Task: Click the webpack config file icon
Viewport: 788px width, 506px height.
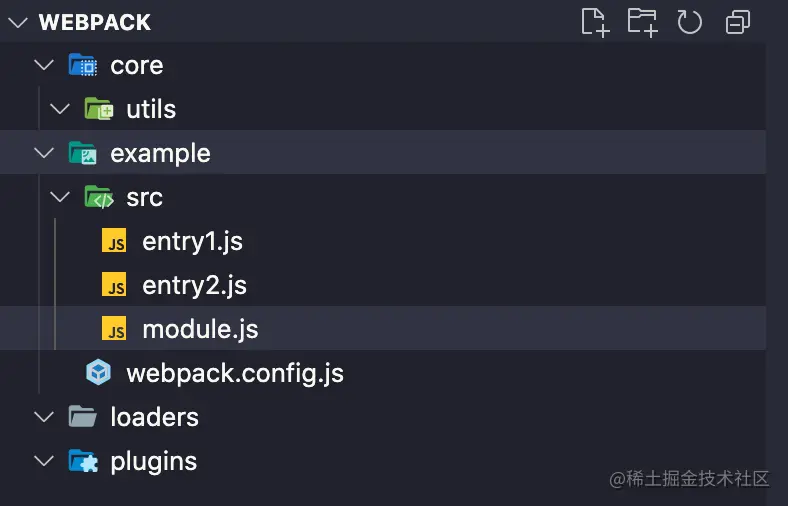Action: (98, 373)
